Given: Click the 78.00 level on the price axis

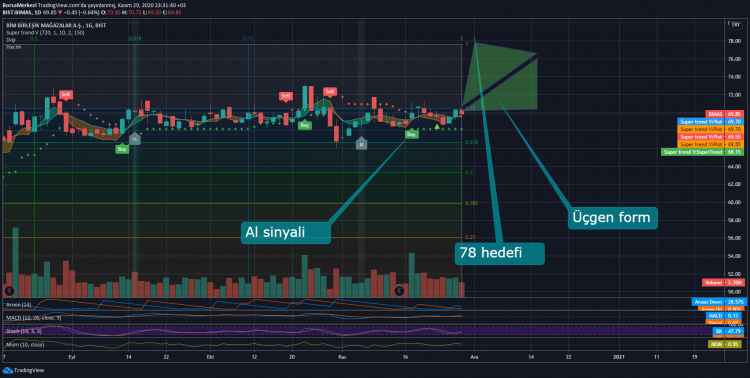Looking at the screenshot, I should pos(735,41).
